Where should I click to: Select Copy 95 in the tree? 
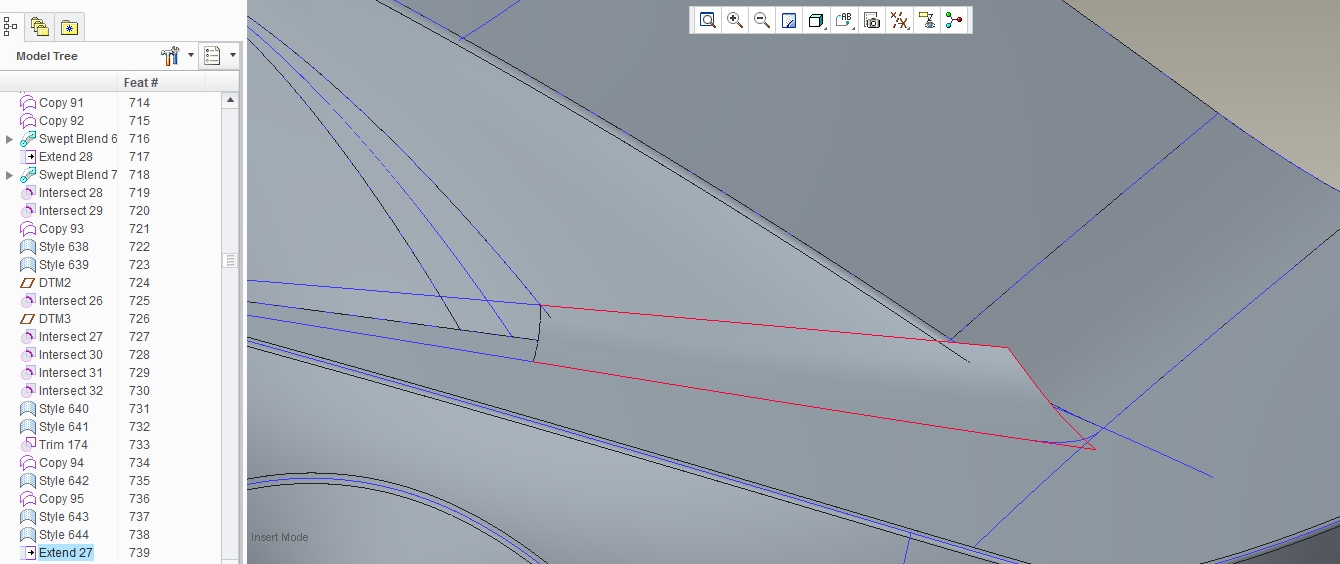click(61, 499)
